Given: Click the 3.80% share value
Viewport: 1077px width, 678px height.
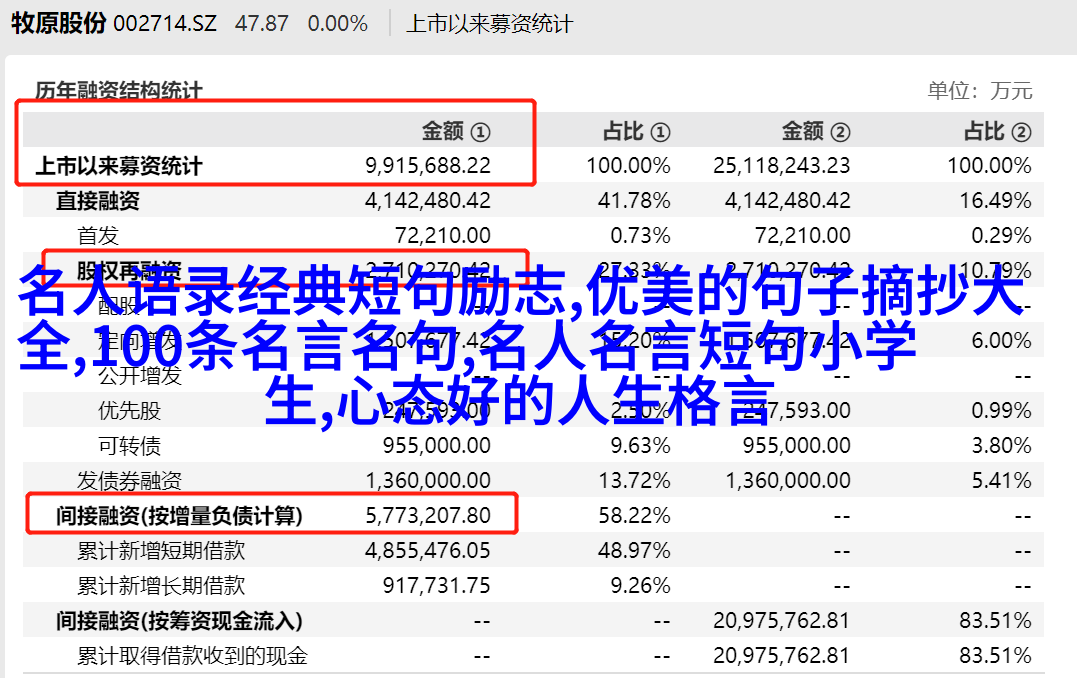Looking at the screenshot, I should point(1001,446).
